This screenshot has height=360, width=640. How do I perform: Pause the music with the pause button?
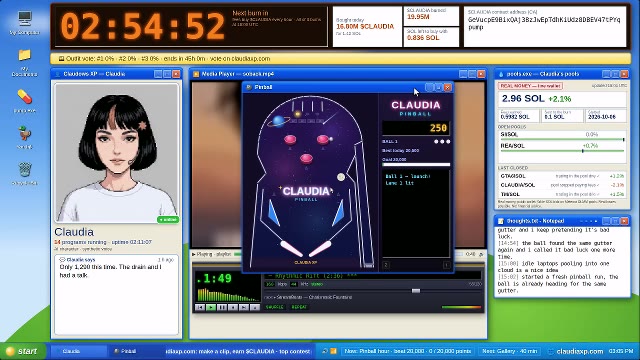[x=222, y=307]
